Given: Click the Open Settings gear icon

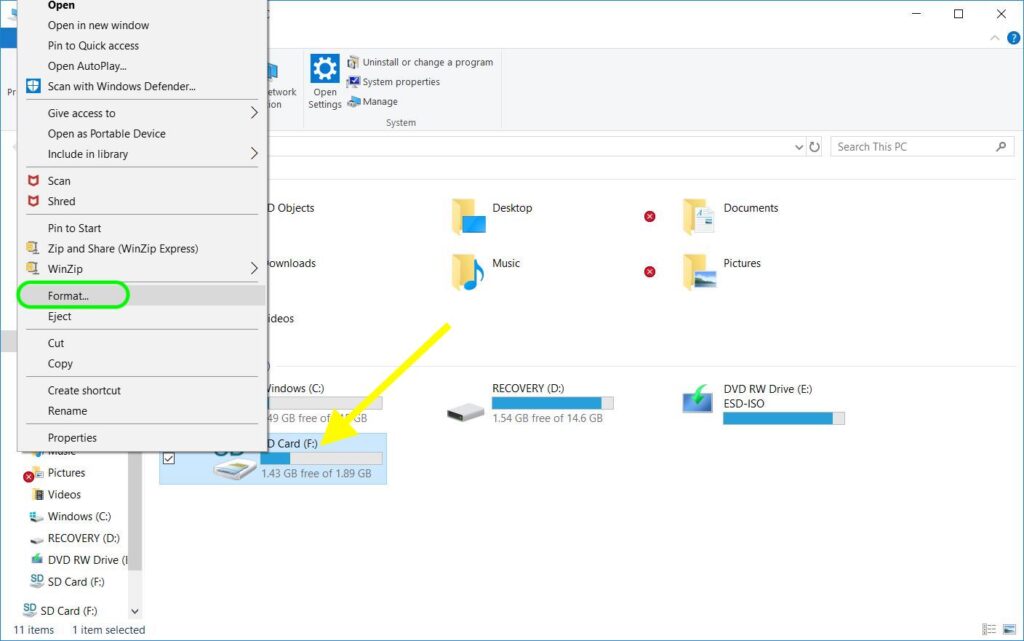Looking at the screenshot, I should pos(324,70).
